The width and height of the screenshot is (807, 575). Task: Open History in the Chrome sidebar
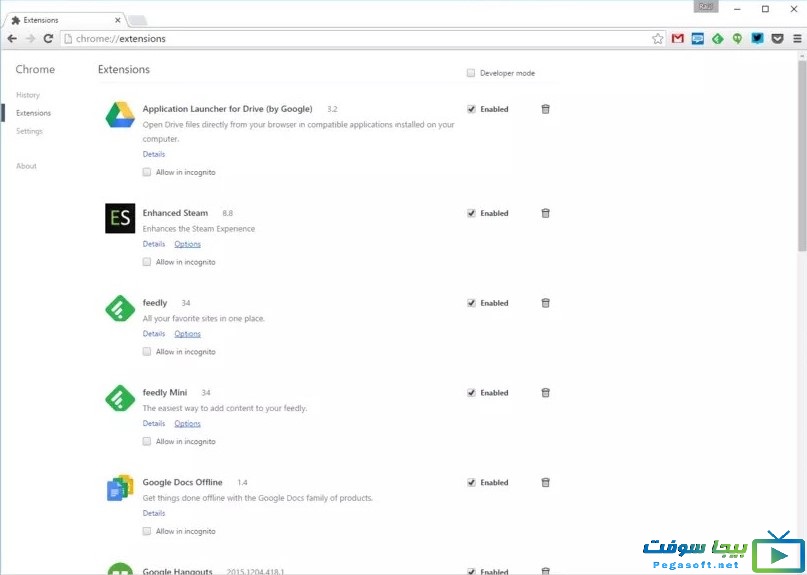pyautogui.click(x=28, y=95)
